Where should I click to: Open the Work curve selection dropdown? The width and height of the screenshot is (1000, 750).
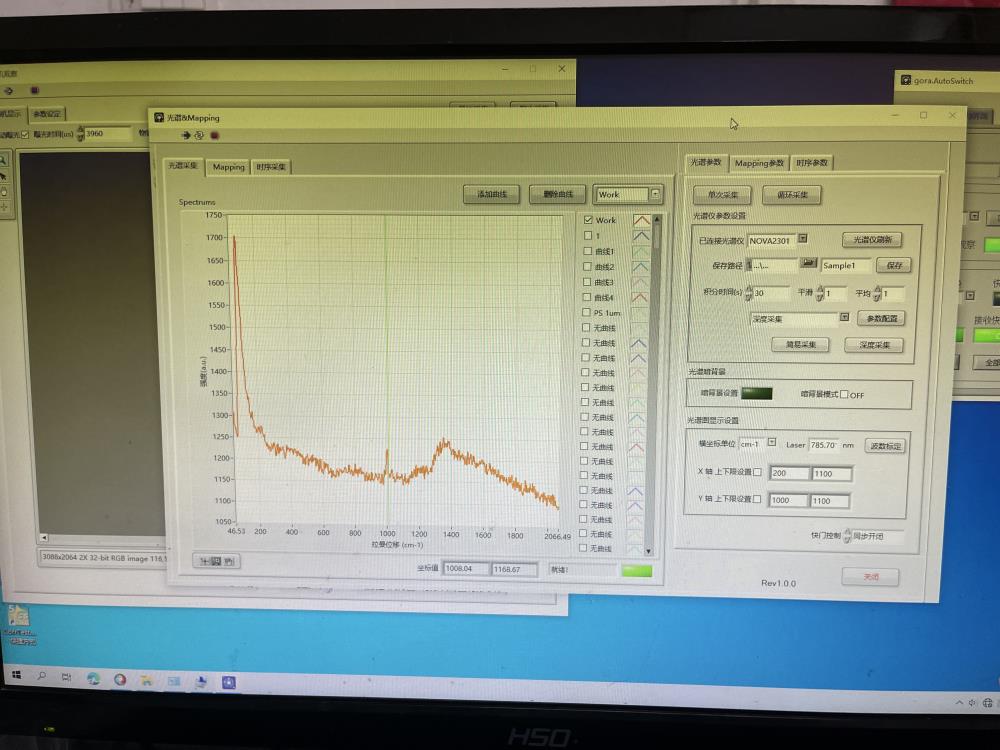click(x=656, y=194)
